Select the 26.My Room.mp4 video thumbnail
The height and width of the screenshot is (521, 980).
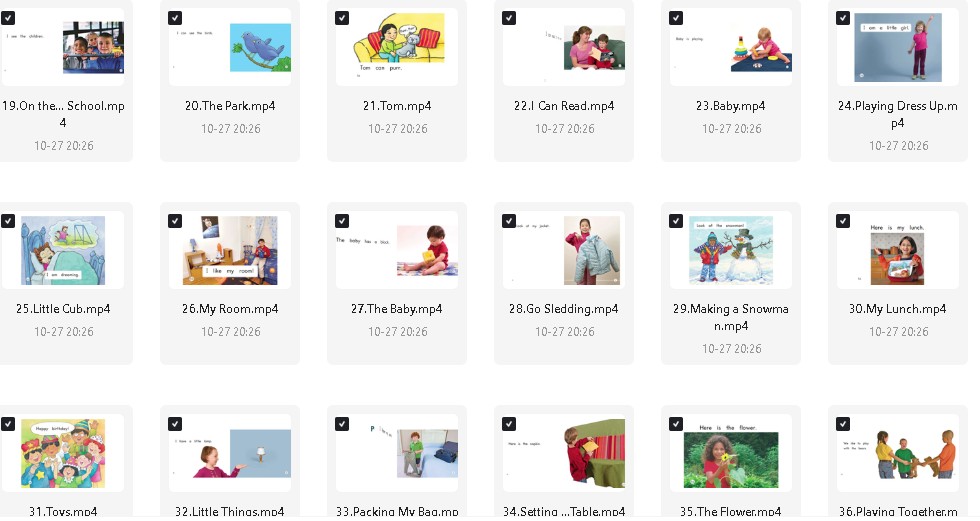tap(230, 250)
